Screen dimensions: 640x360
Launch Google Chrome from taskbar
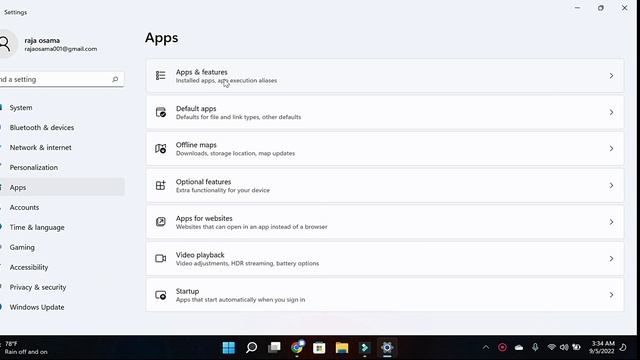pos(297,347)
